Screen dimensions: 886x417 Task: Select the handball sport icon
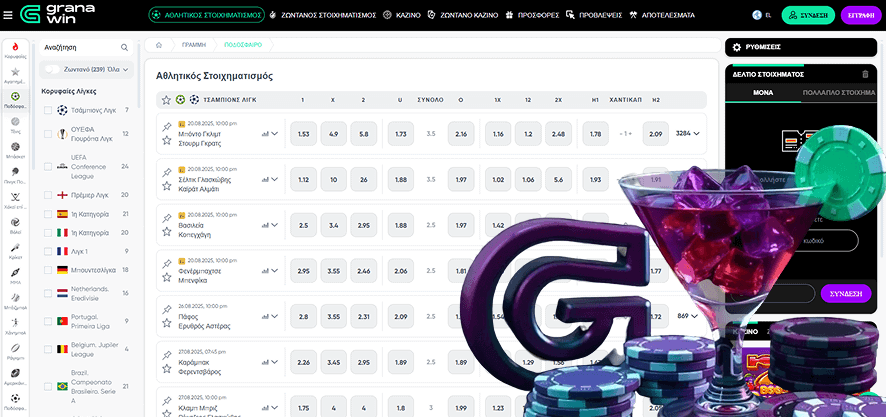click(x=15, y=323)
